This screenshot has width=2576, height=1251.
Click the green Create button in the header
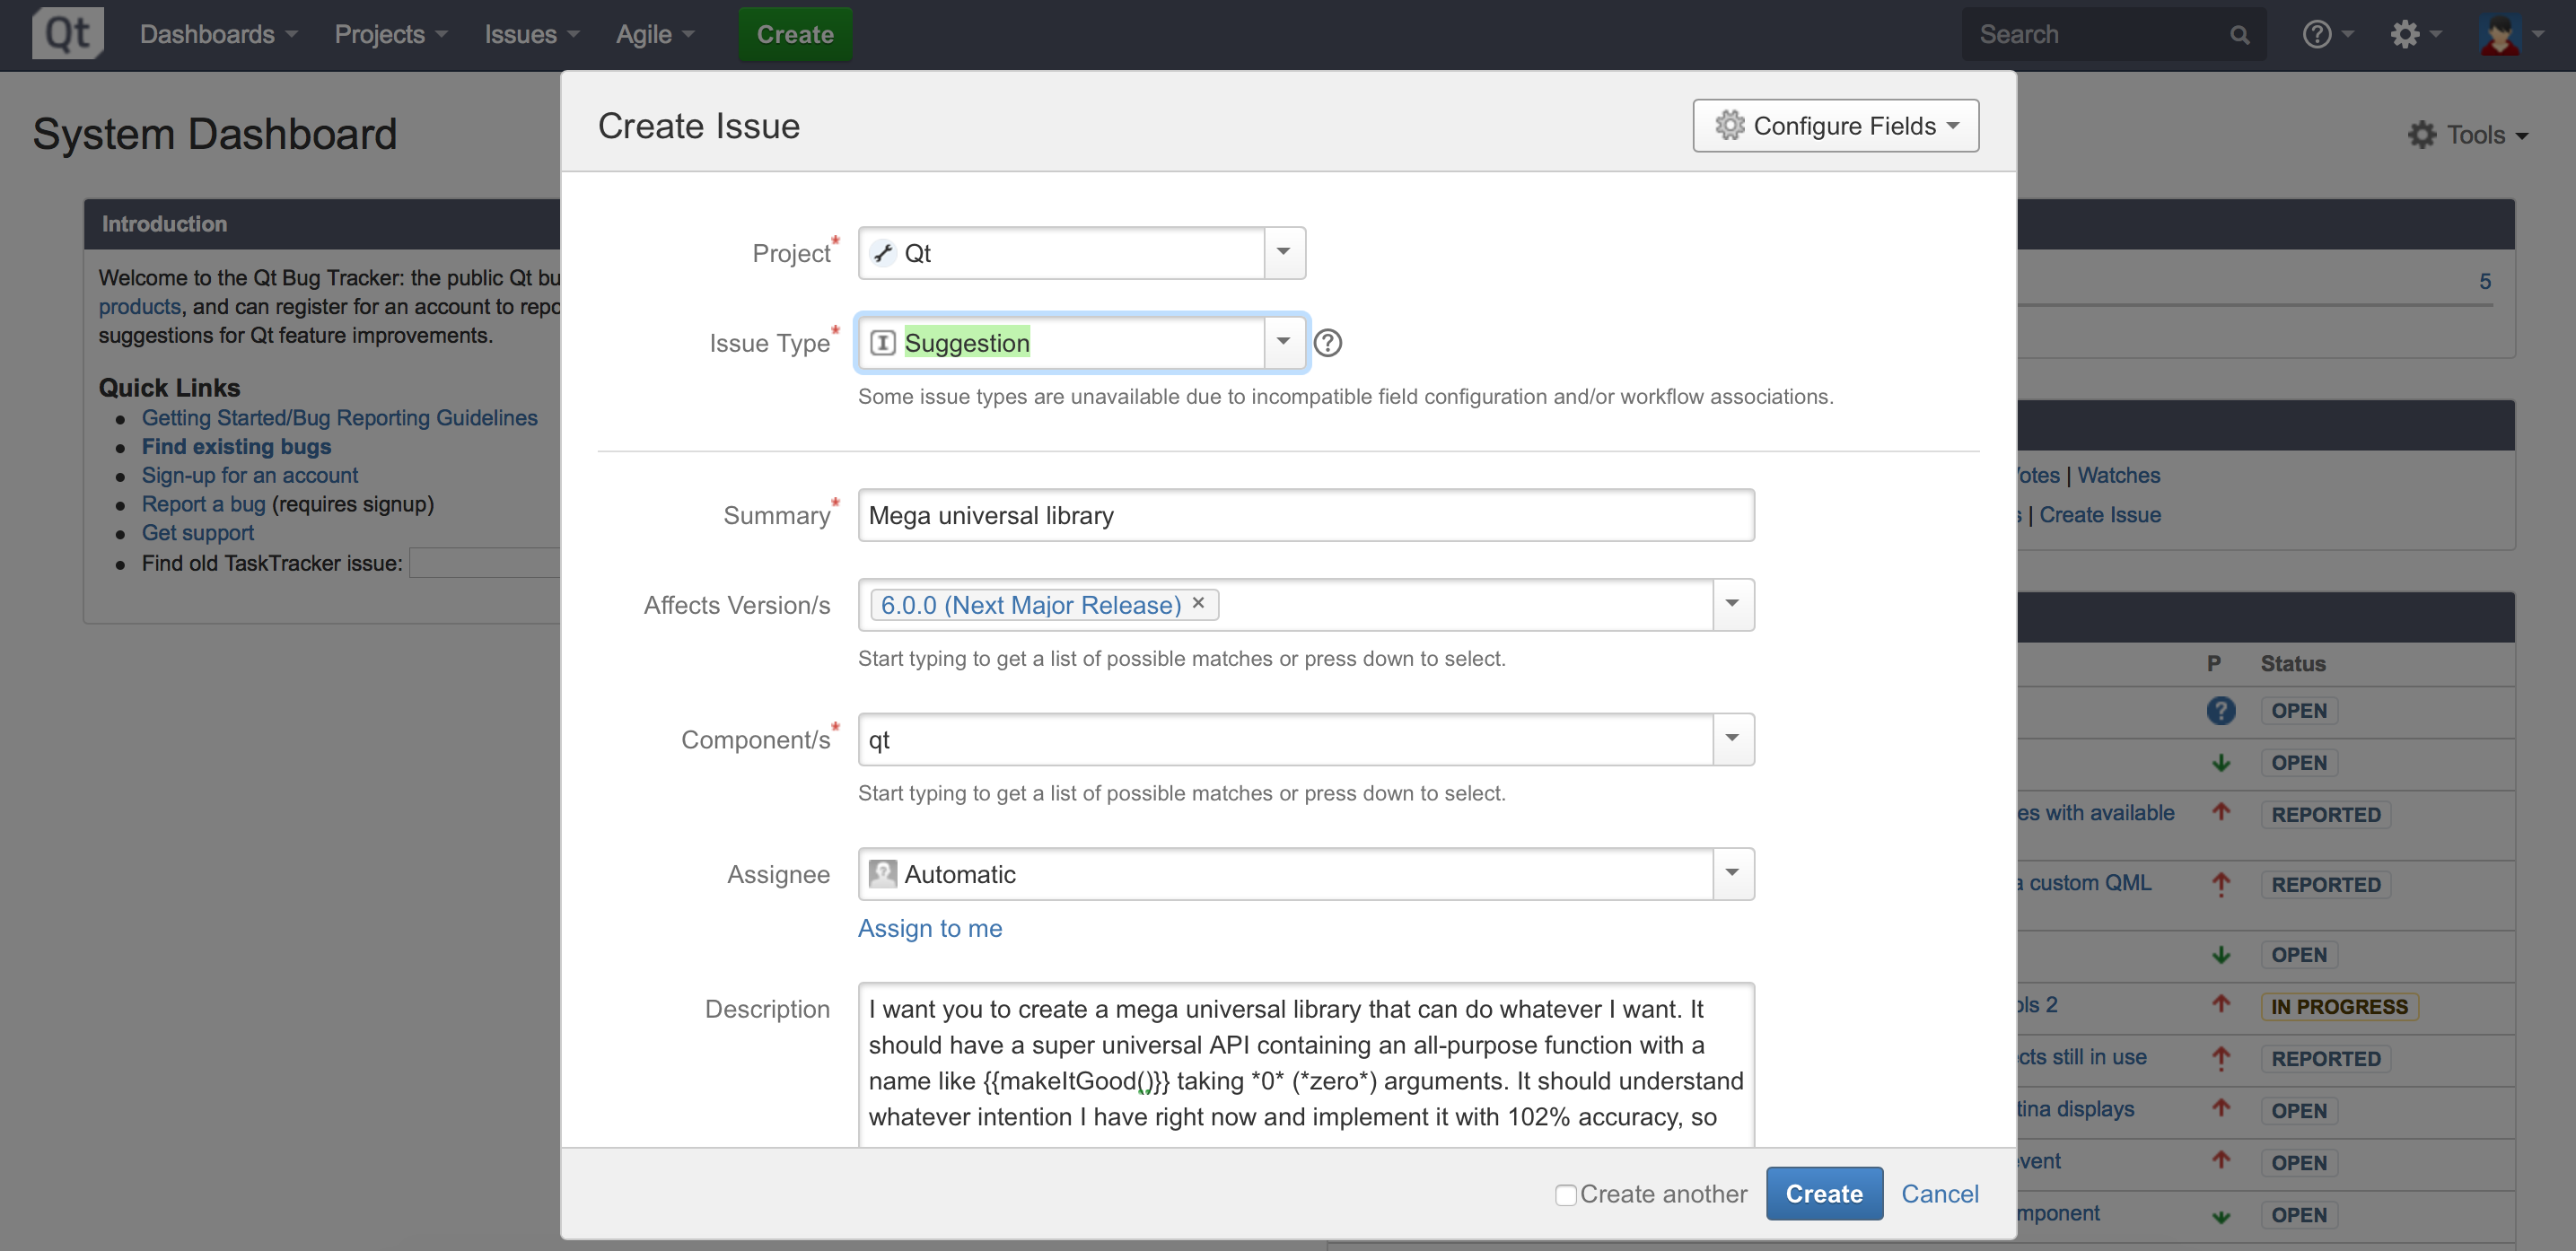[x=795, y=34]
